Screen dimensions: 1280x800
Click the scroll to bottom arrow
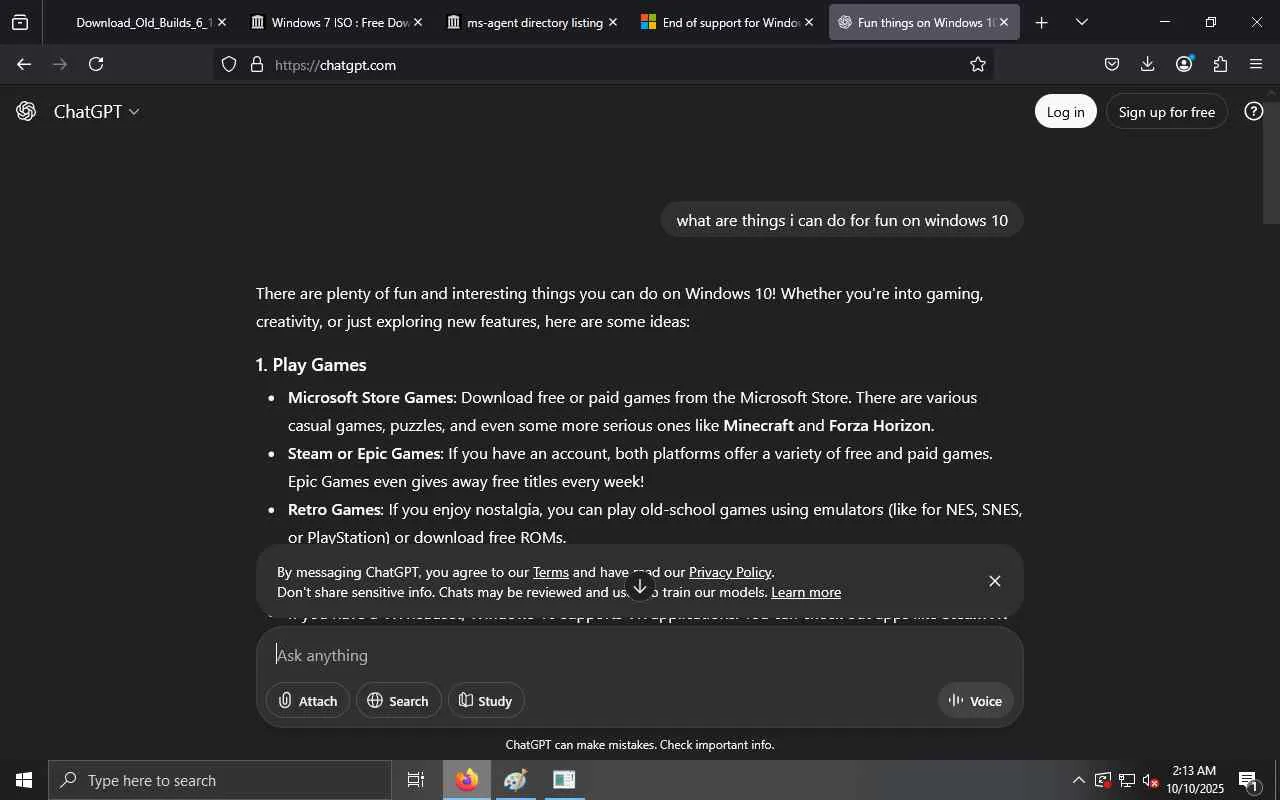[641, 587]
